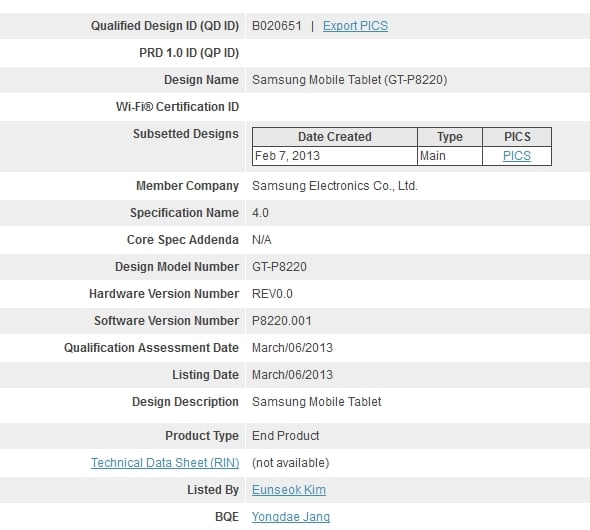Click Samsung Electronics Co., Ltd. company text
Viewport: 590px width, 530px height.
tap(335, 186)
